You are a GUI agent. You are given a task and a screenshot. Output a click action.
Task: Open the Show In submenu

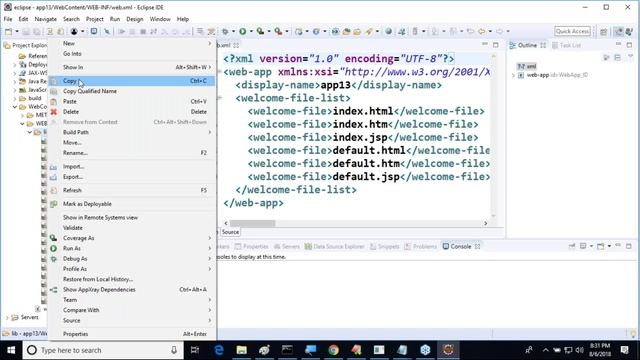[x=131, y=67]
